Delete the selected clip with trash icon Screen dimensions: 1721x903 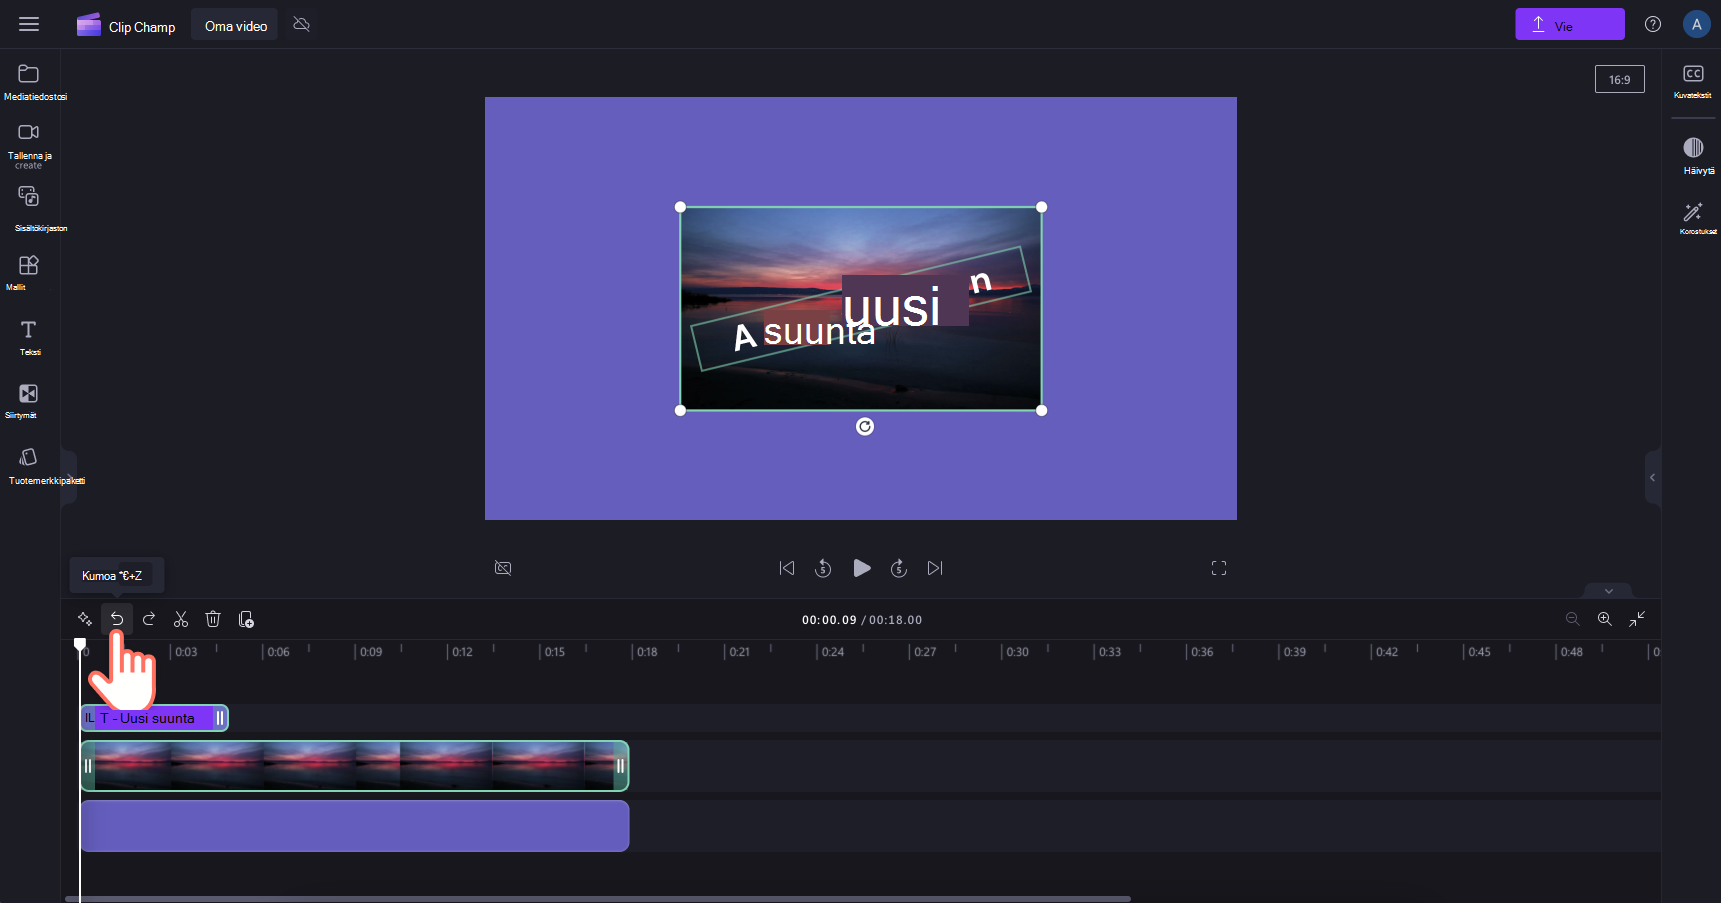tap(213, 619)
